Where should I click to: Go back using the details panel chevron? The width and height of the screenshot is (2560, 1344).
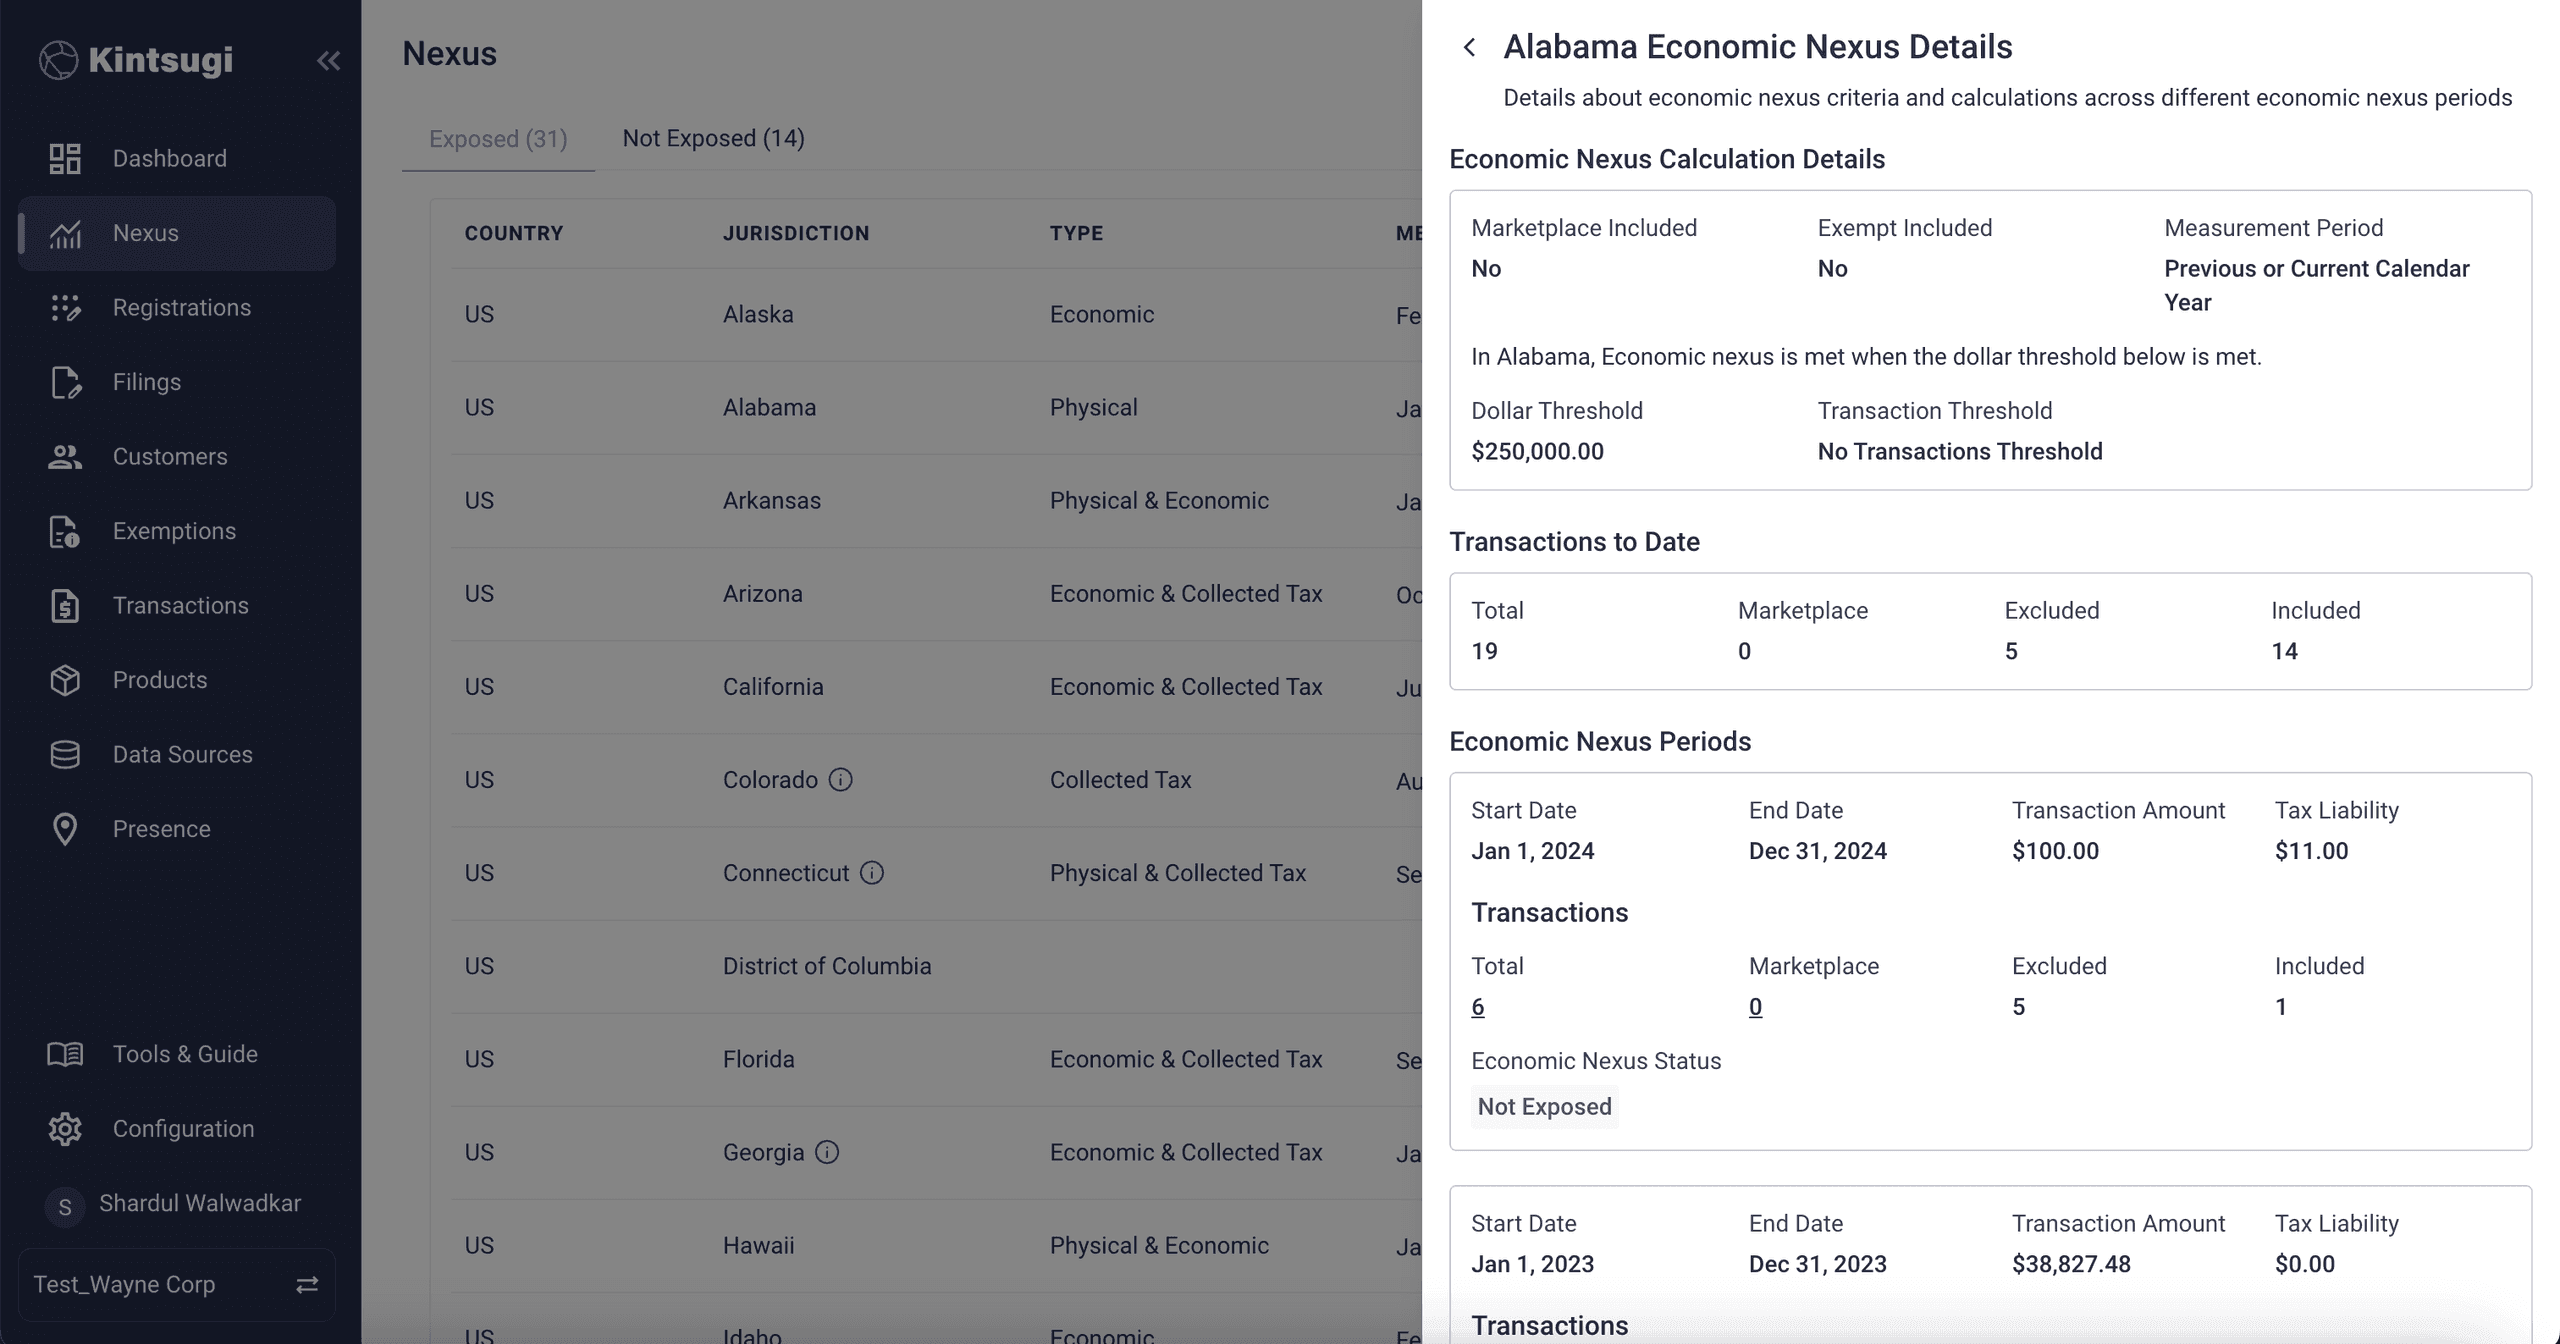point(1469,47)
